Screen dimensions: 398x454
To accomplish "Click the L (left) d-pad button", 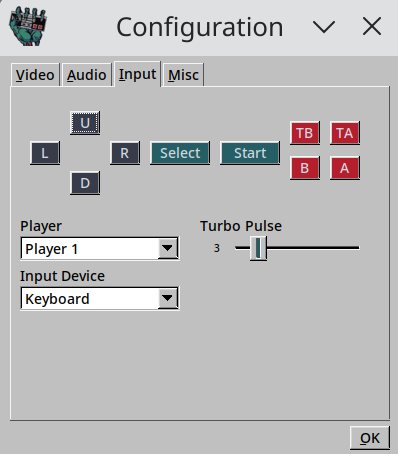I will pyautogui.click(x=45, y=153).
